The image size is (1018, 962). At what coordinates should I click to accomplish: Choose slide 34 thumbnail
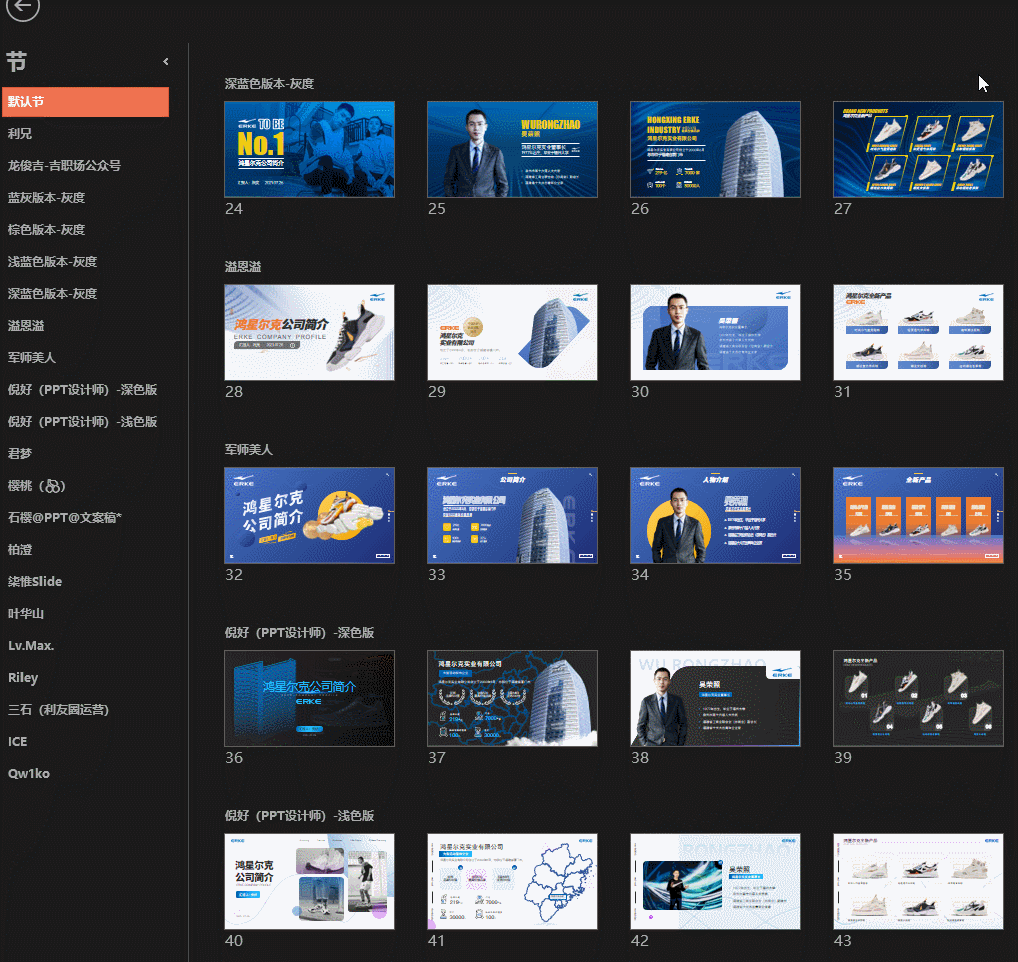pos(715,515)
